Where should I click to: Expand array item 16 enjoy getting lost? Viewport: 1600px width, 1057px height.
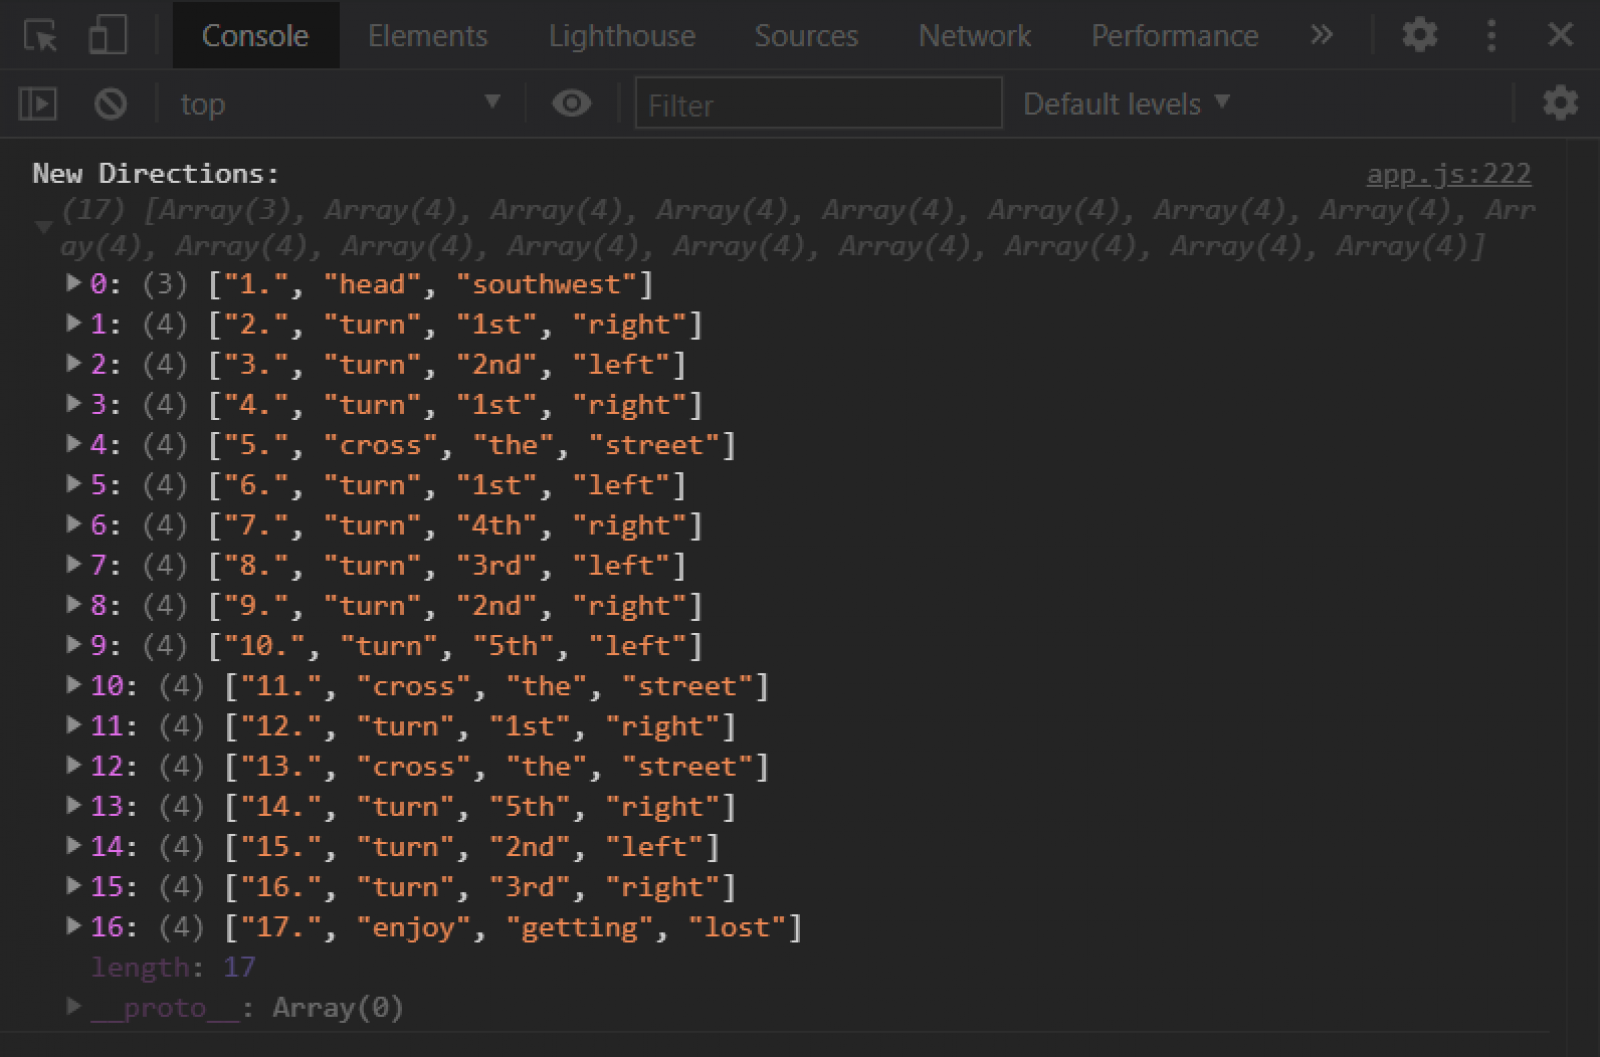click(x=73, y=926)
